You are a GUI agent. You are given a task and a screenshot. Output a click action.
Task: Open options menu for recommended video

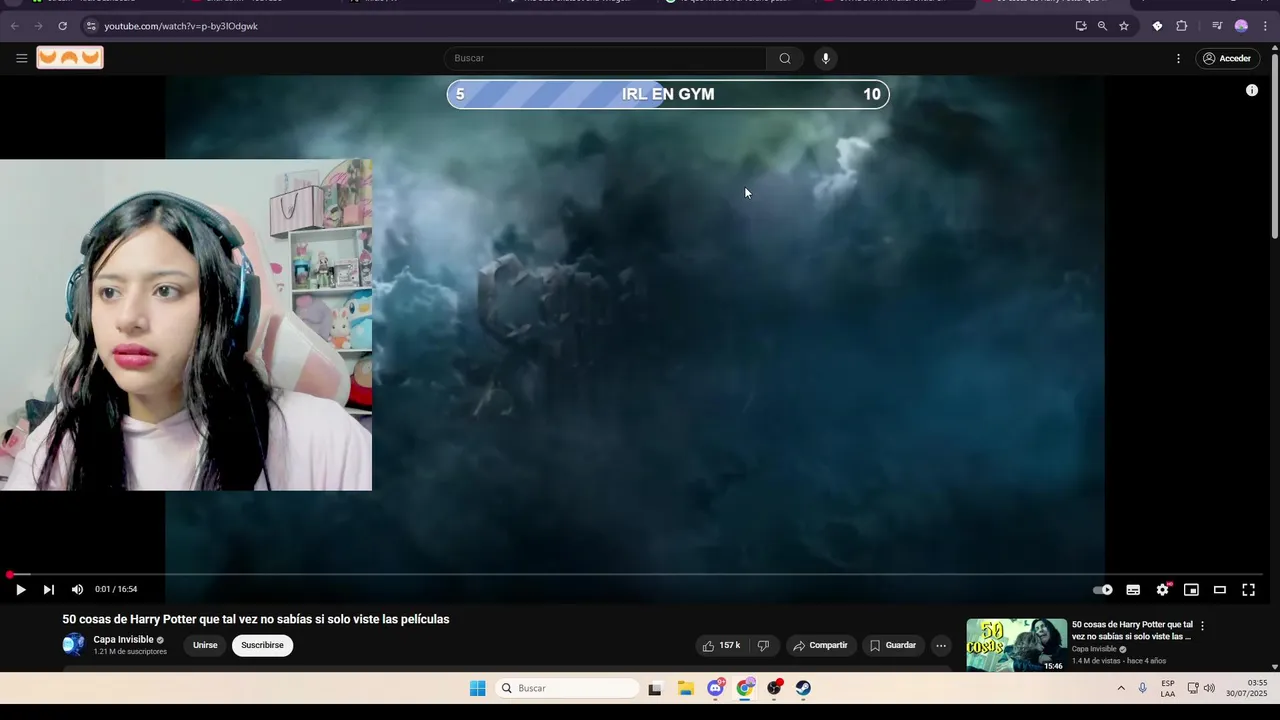click(x=1202, y=626)
